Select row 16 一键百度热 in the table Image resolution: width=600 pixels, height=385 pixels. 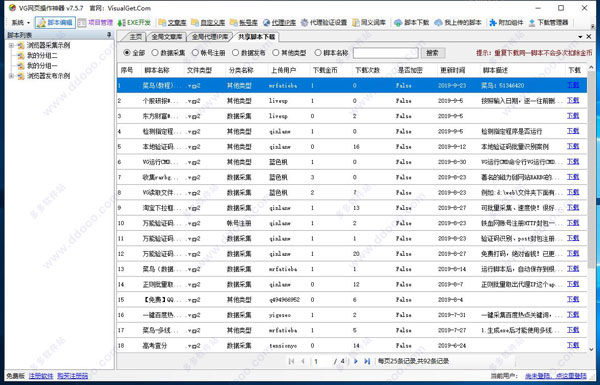(x=352, y=315)
